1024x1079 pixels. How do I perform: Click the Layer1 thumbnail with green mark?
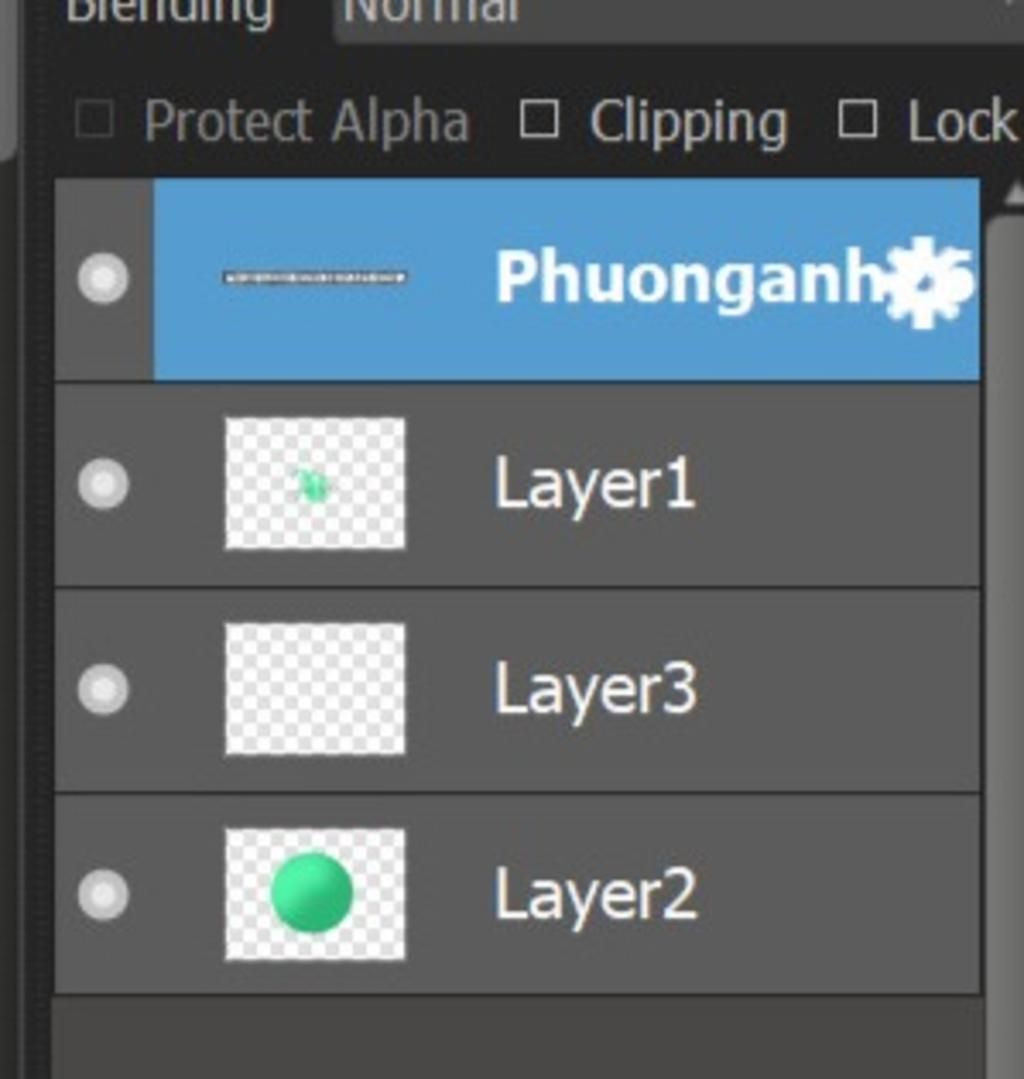pos(315,484)
